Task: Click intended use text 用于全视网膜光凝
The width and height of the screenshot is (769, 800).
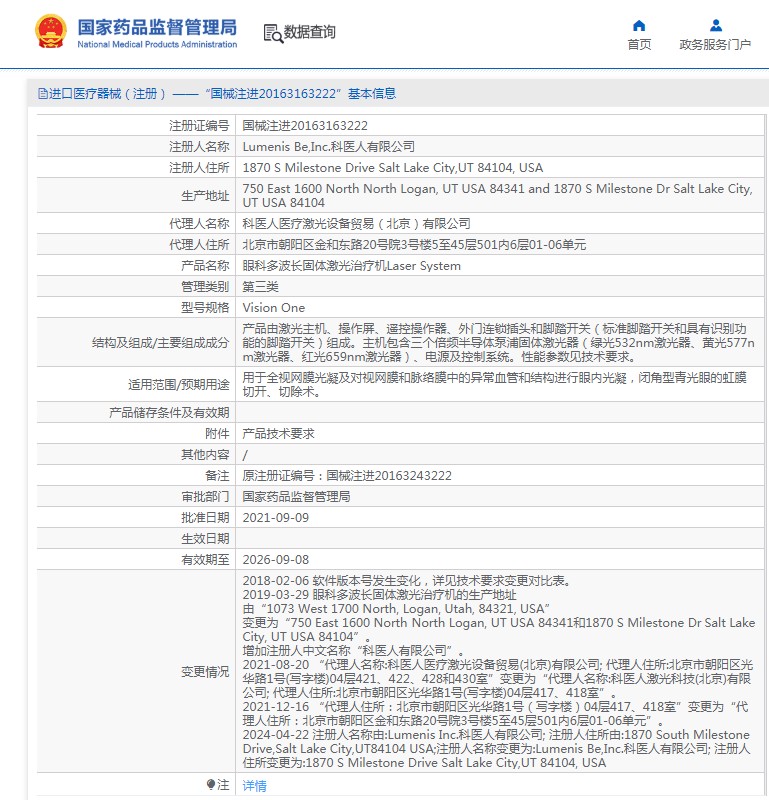Action: pyautogui.click(x=494, y=384)
